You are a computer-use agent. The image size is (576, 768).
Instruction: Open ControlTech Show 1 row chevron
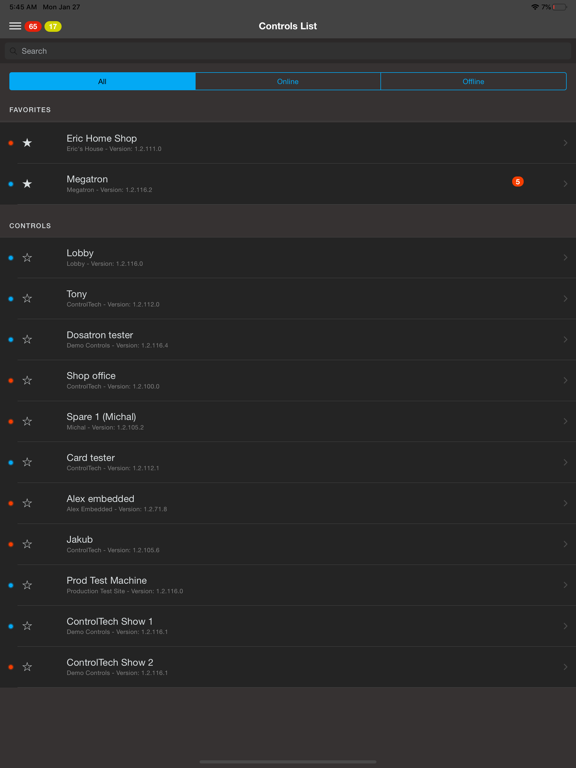coord(566,626)
